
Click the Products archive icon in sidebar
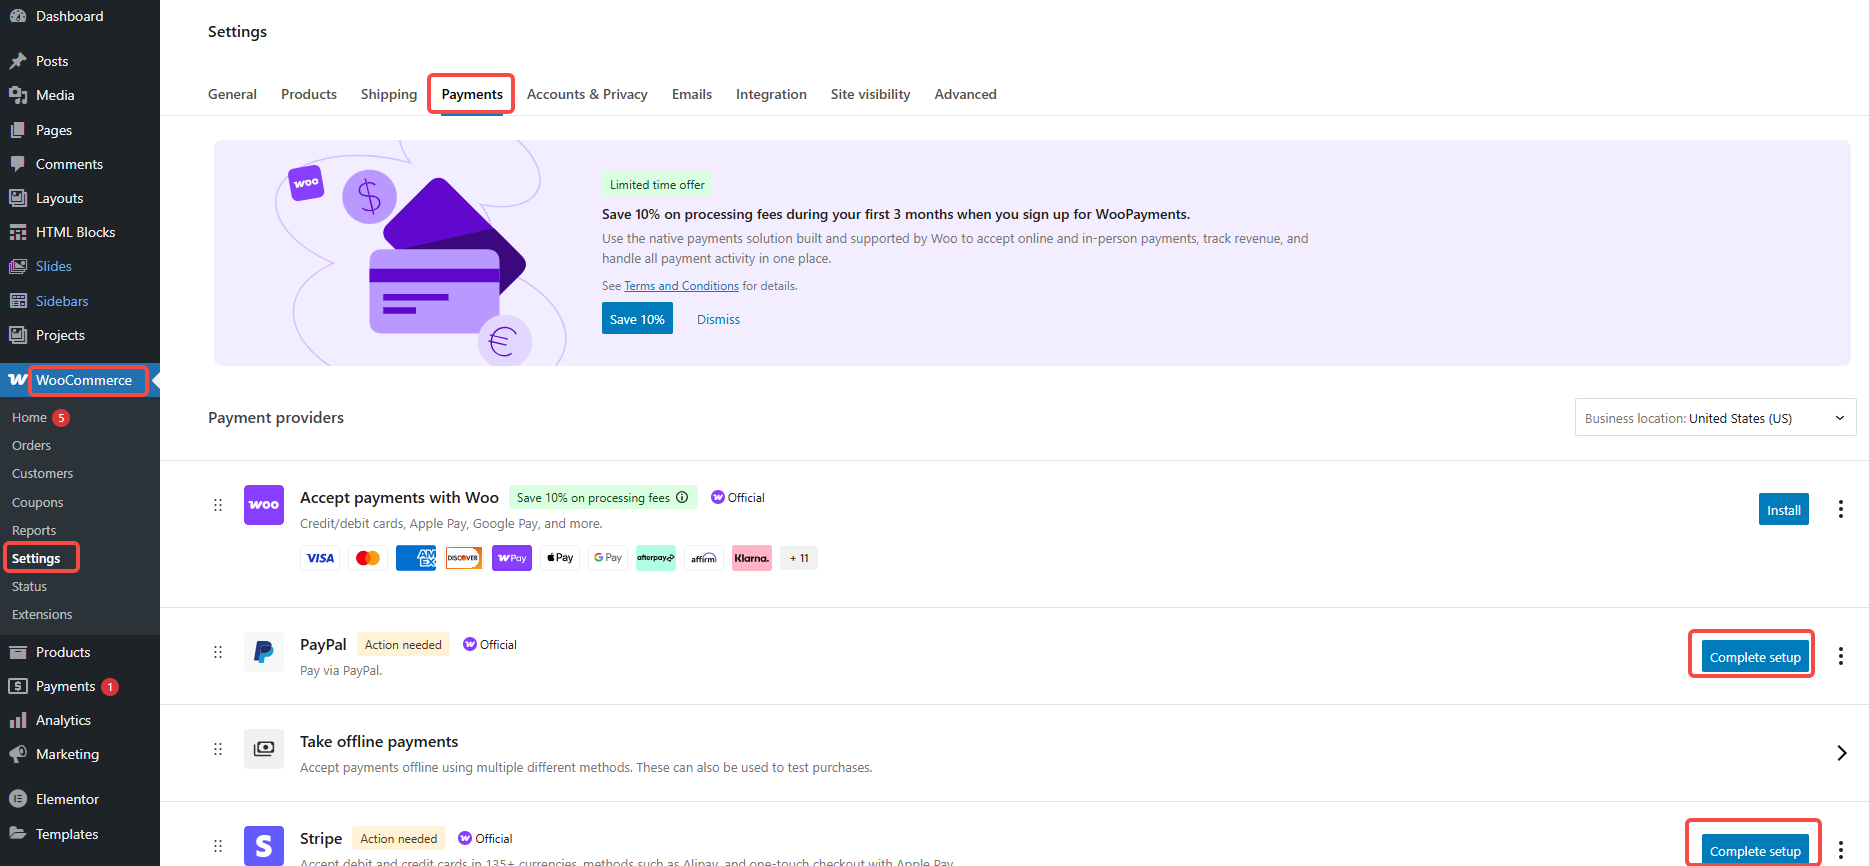[18, 652]
